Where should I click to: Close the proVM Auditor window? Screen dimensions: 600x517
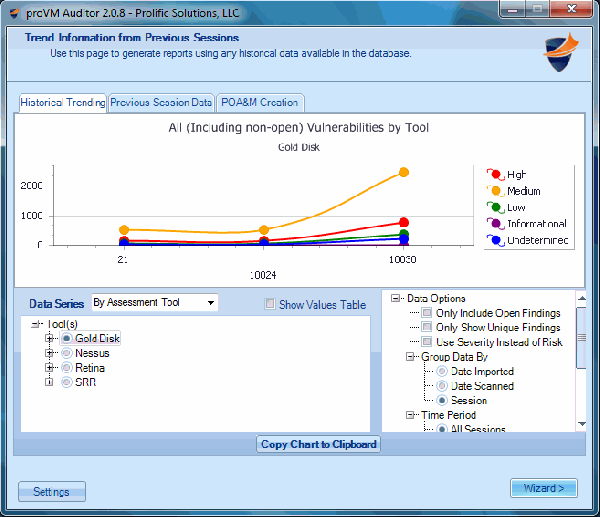click(571, 9)
